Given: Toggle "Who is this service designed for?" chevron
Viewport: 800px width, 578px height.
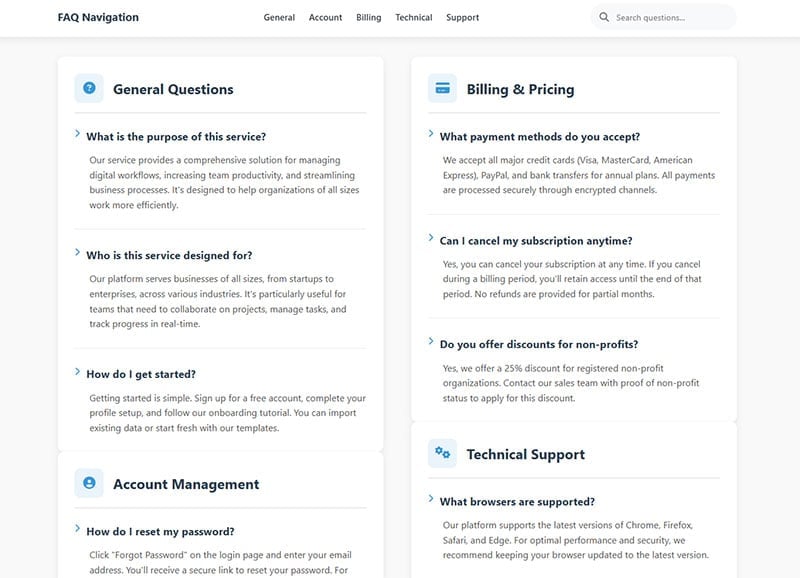Looking at the screenshot, I should pyautogui.click(x=78, y=253).
